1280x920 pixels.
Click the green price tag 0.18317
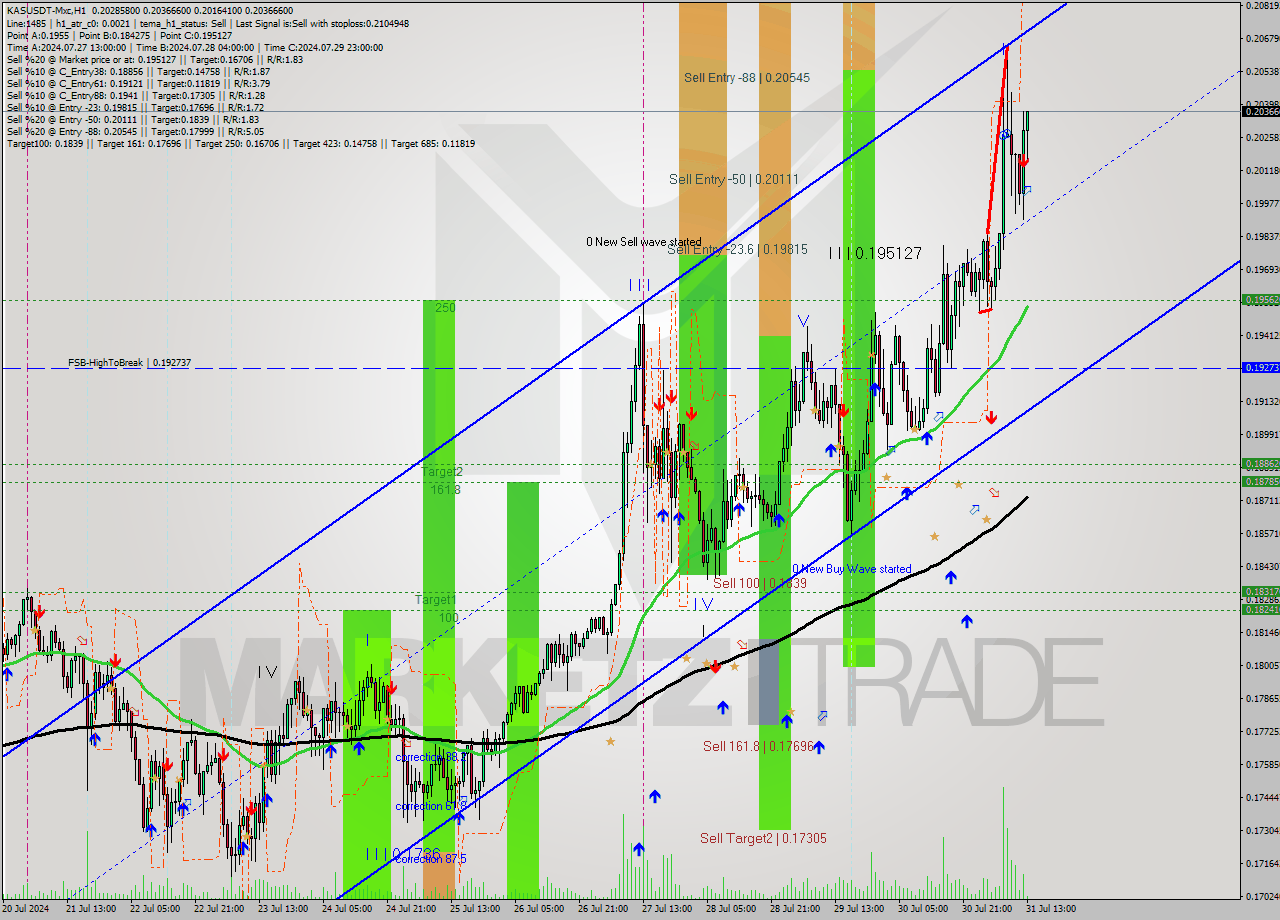(1260, 591)
